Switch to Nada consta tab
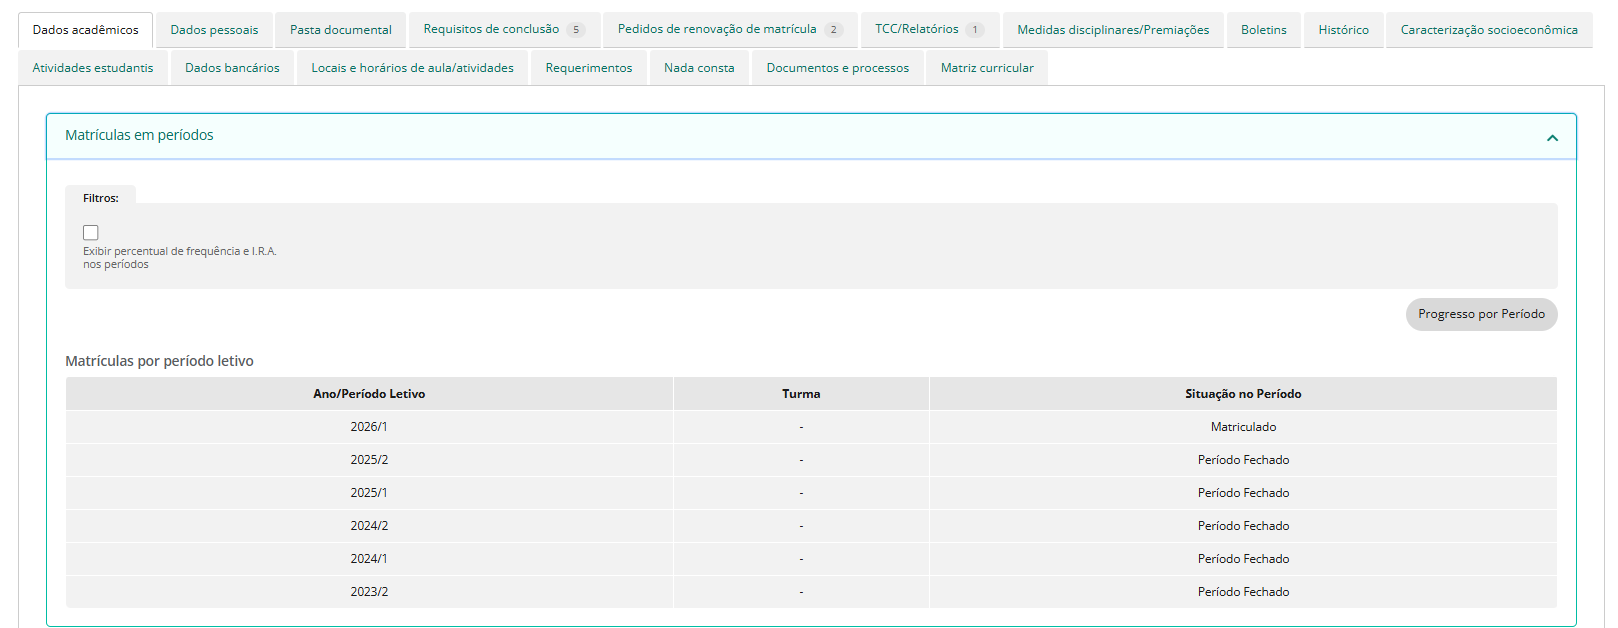Screen dimensions: 1618x628 [x=699, y=68]
